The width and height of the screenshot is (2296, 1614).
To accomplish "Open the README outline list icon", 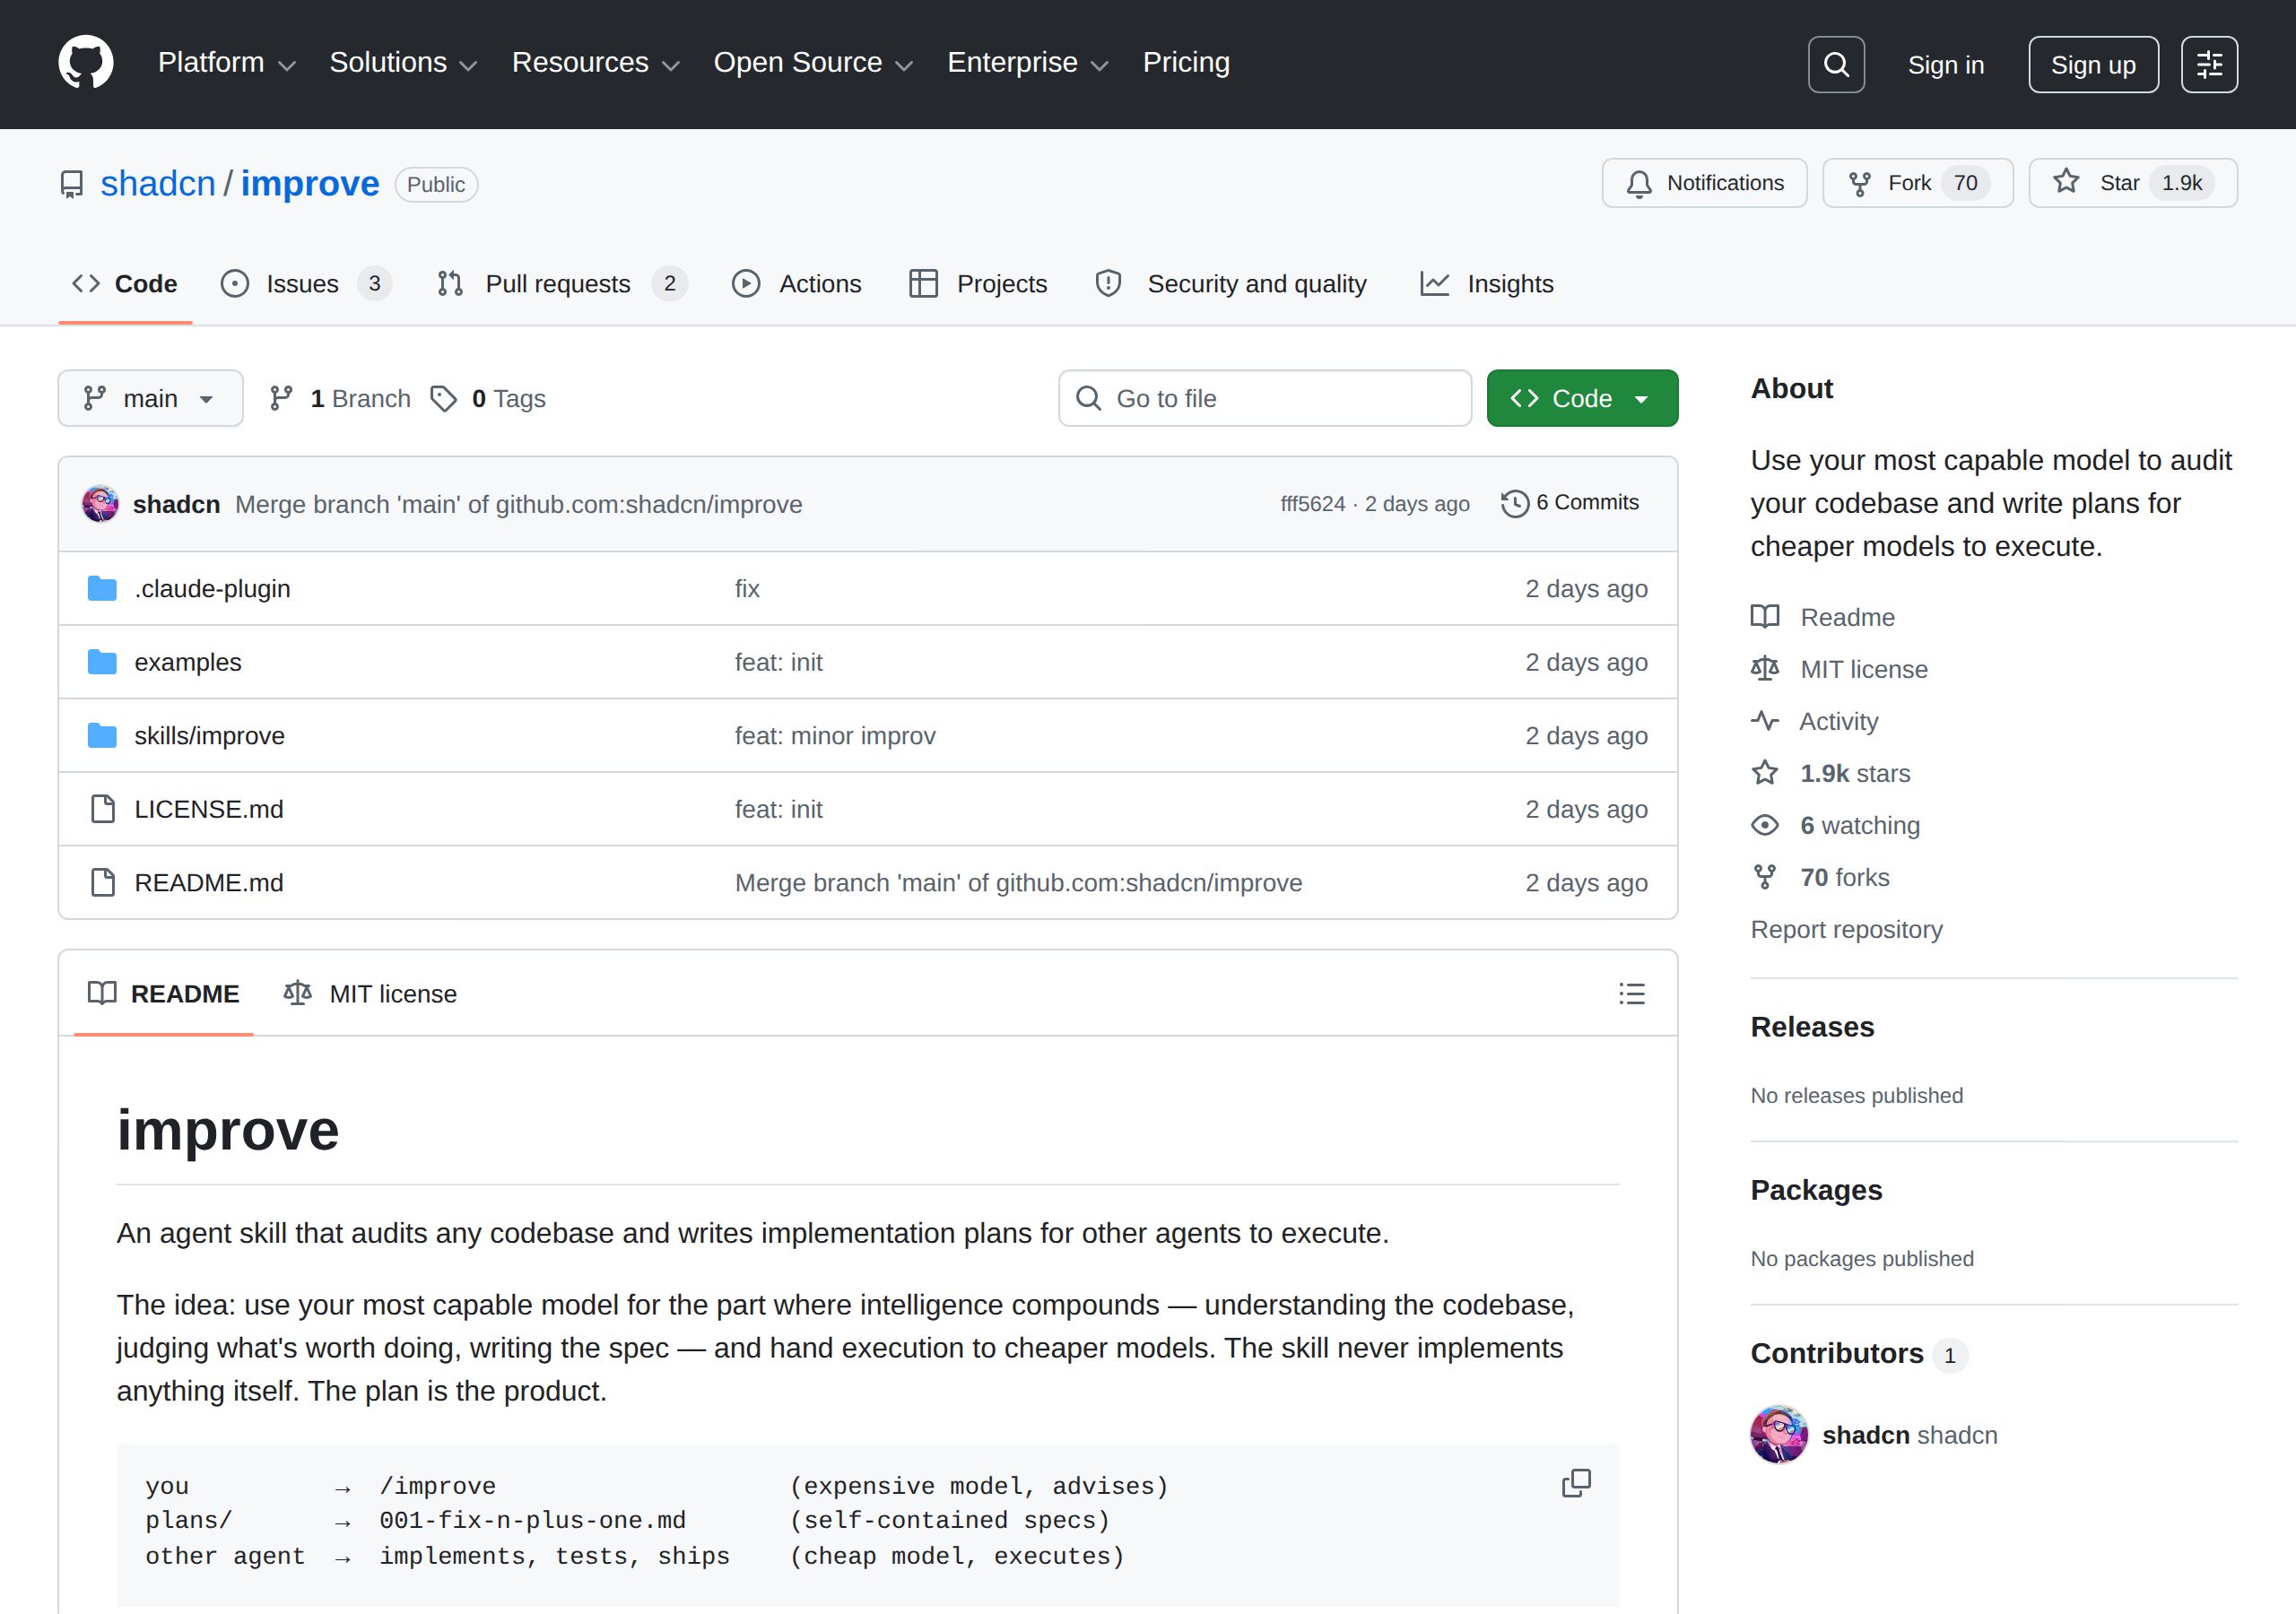I will 1632,994.
